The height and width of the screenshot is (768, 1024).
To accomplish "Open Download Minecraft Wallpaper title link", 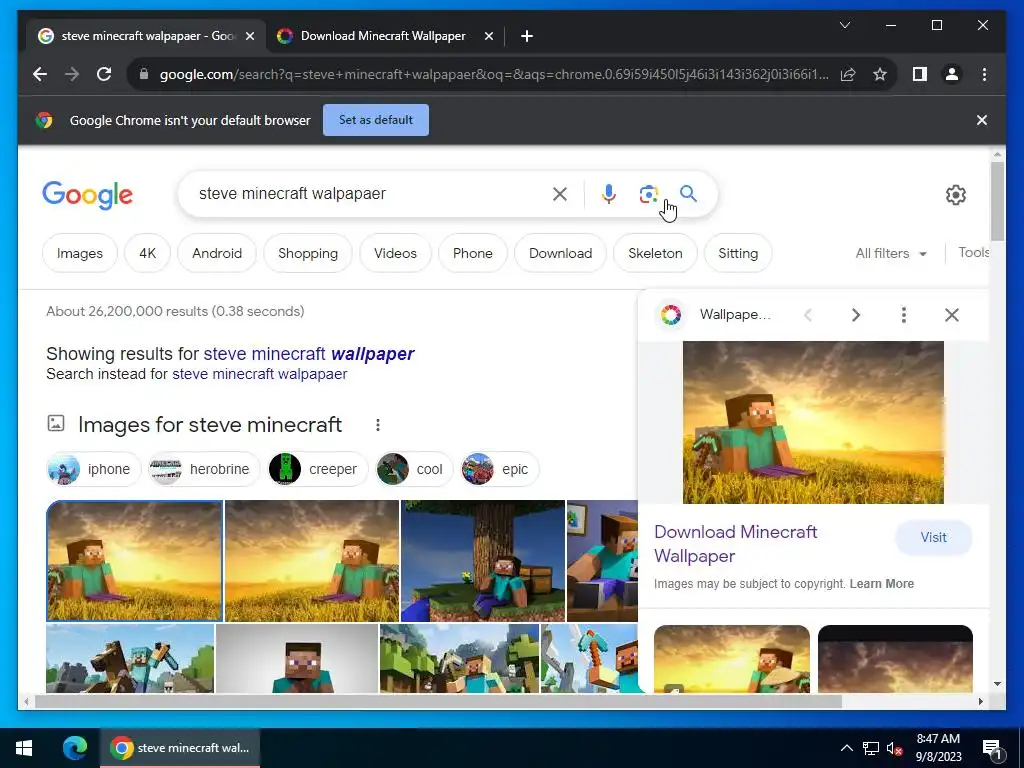I will click(735, 543).
